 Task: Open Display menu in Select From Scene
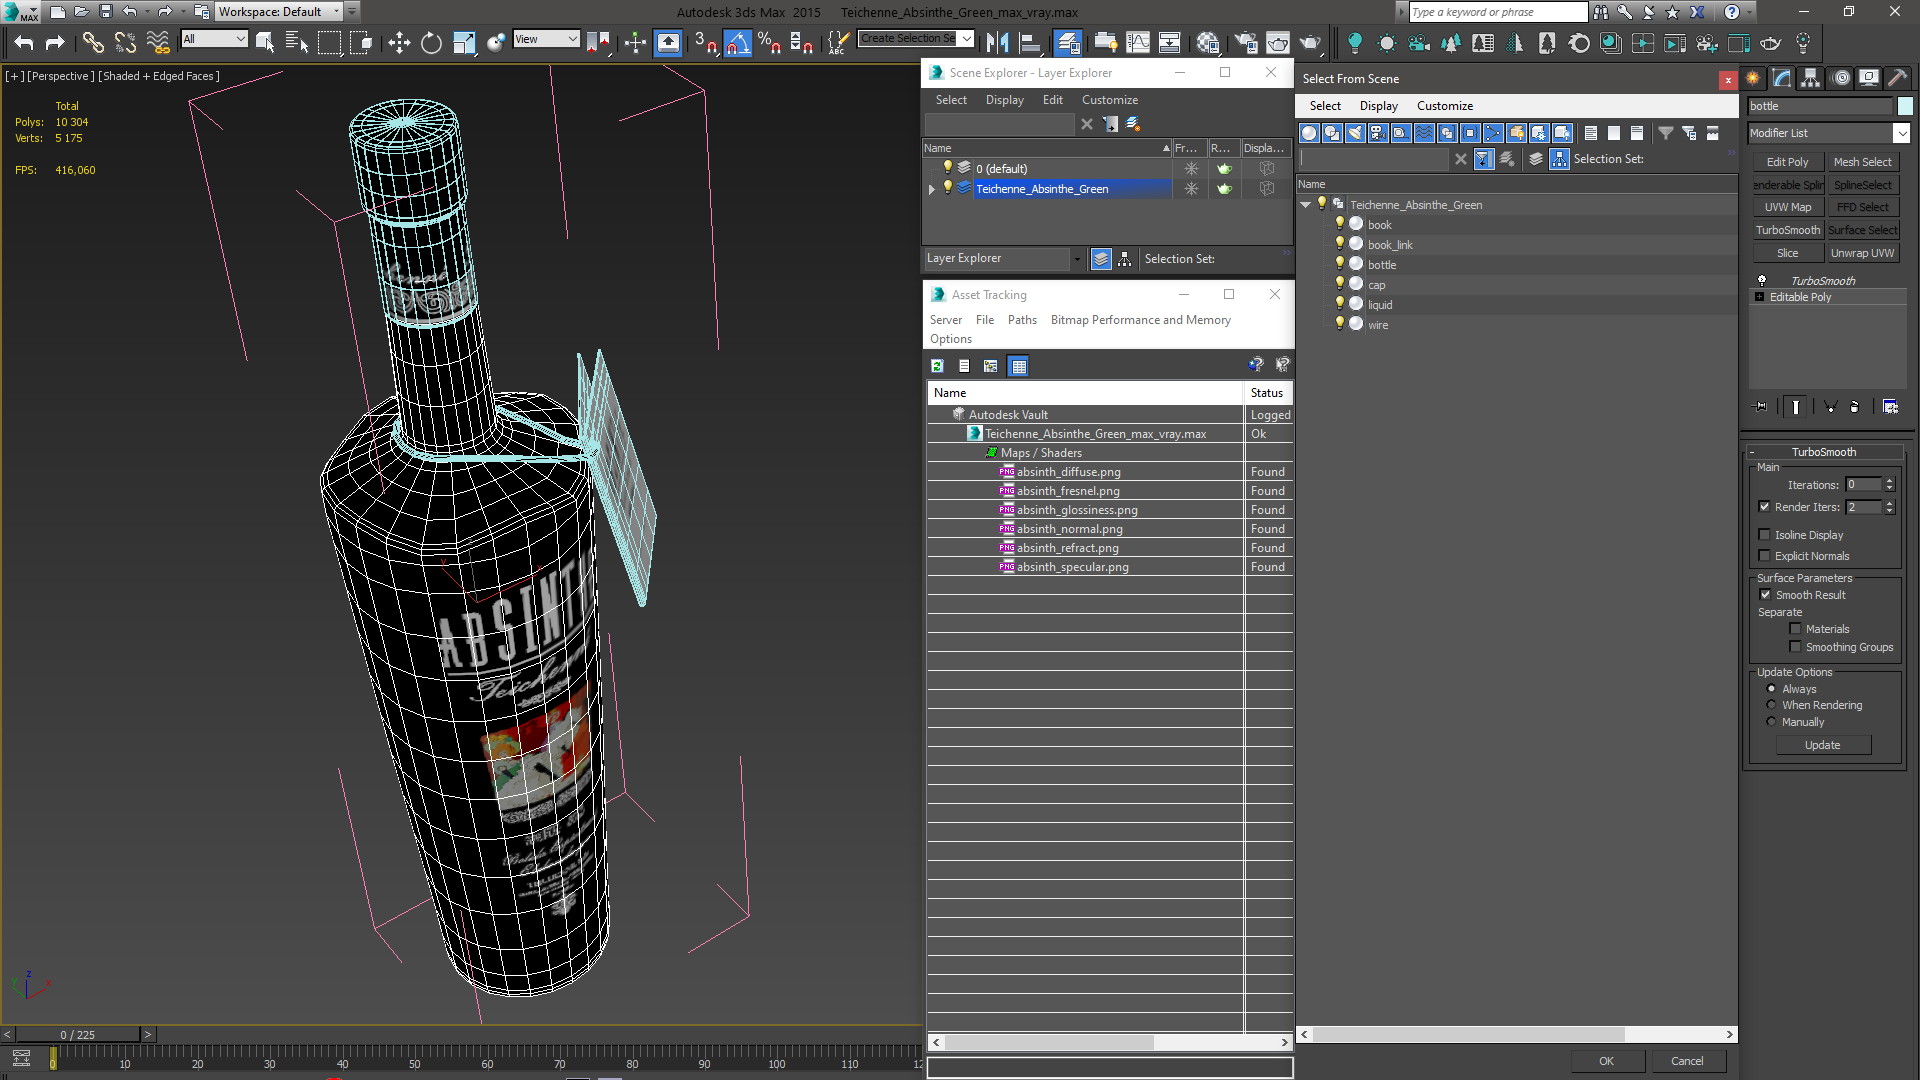pos(1378,106)
